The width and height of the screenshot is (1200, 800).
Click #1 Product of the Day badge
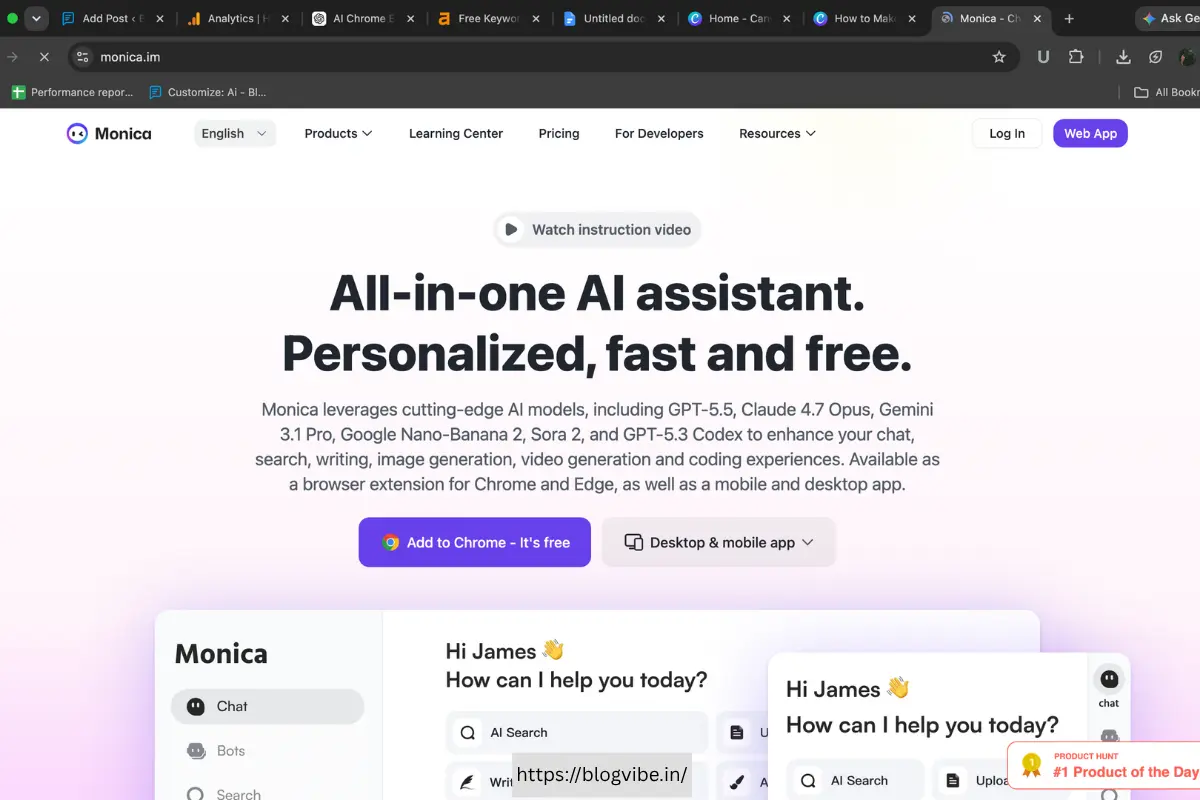click(1104, 766)
